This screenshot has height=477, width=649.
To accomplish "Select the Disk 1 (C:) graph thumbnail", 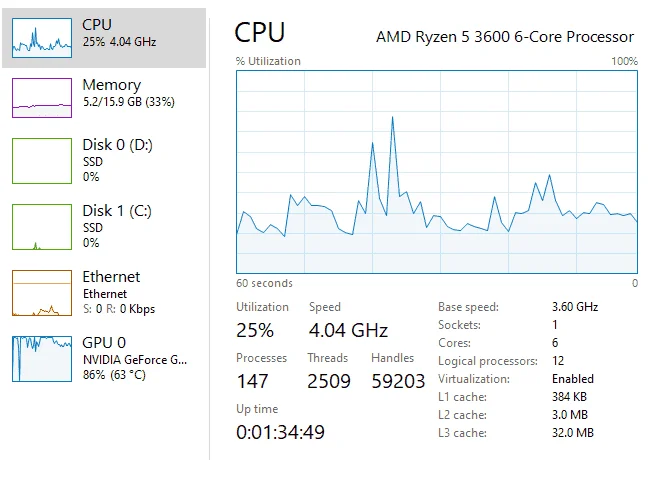I will pyautogui.click(x=42, y=227).
